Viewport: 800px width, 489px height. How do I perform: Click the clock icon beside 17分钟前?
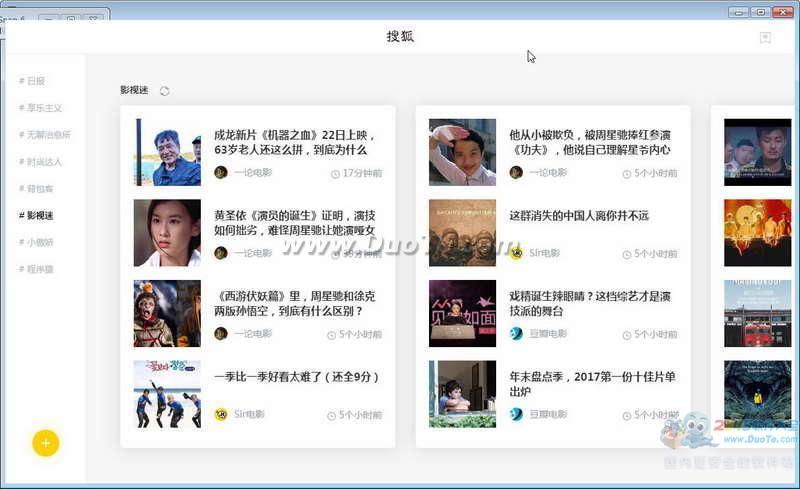pos(335,173)
